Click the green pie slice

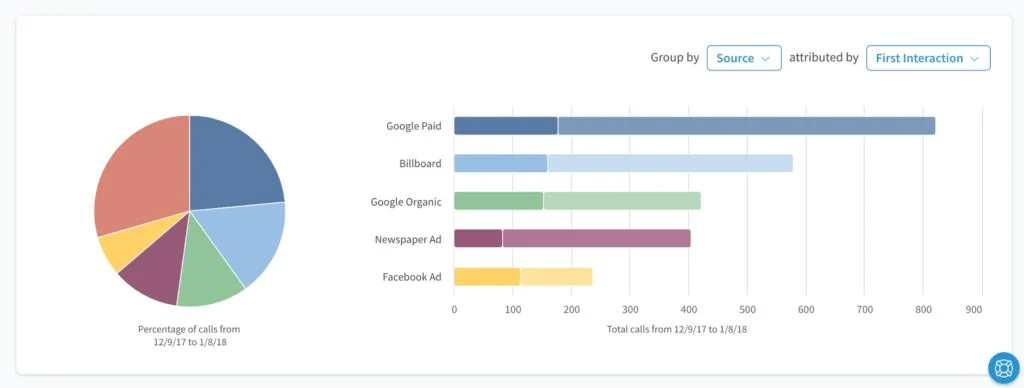click(x=208, y=274)
